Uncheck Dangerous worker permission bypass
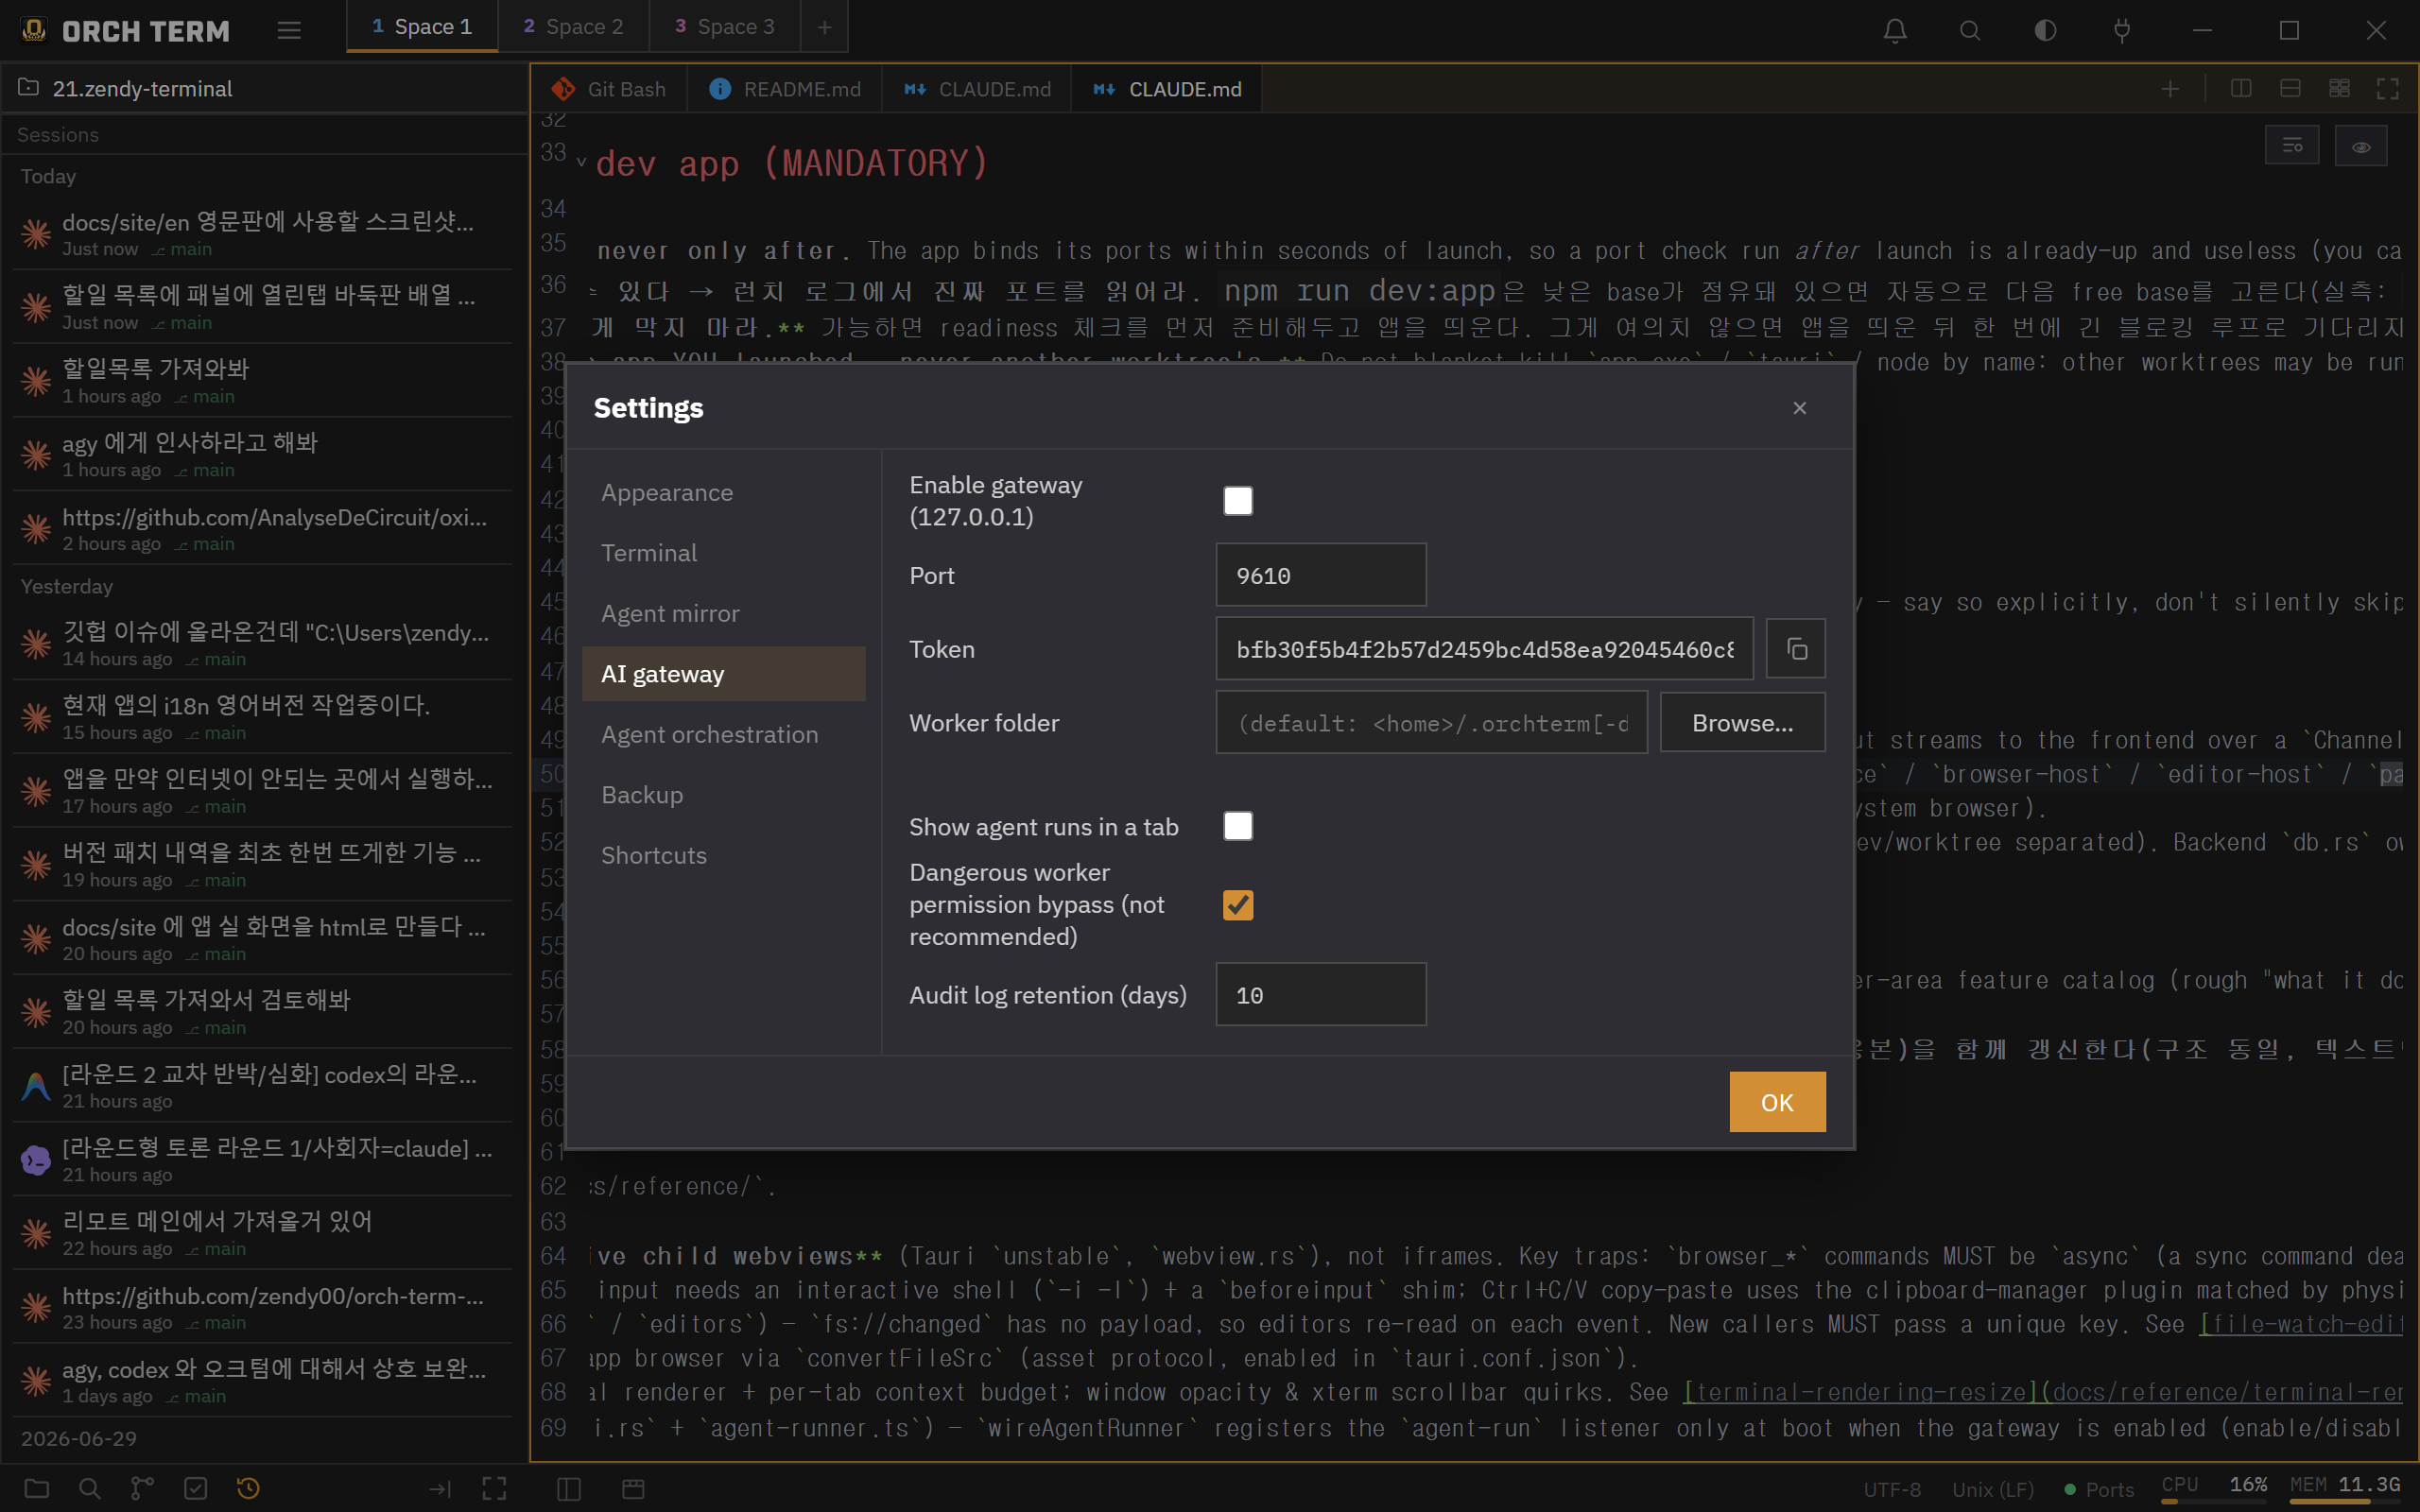Image resolution: width=2420 pixels, height=1512 pixels. click(1238, 905)
